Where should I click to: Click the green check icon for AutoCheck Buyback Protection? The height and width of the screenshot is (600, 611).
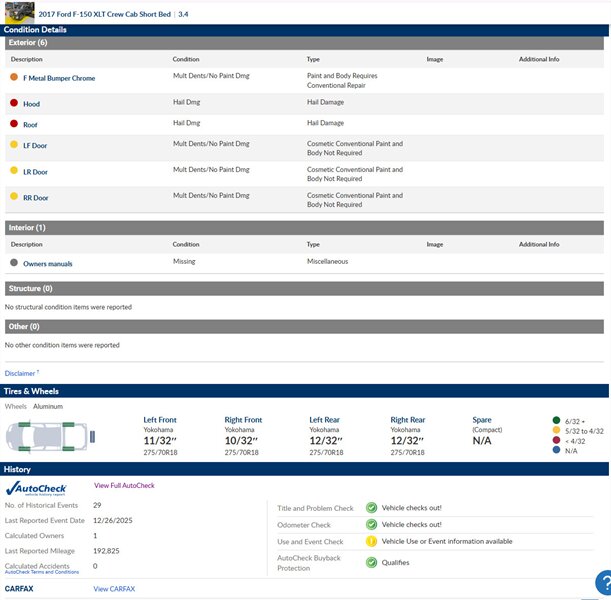(371, 563)
